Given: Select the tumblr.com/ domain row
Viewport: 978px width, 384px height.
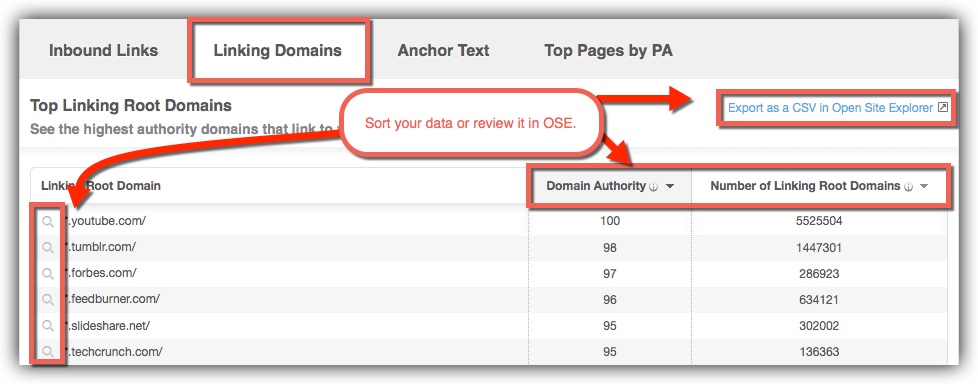Looking at the screenshot, I should click(488, 247).
